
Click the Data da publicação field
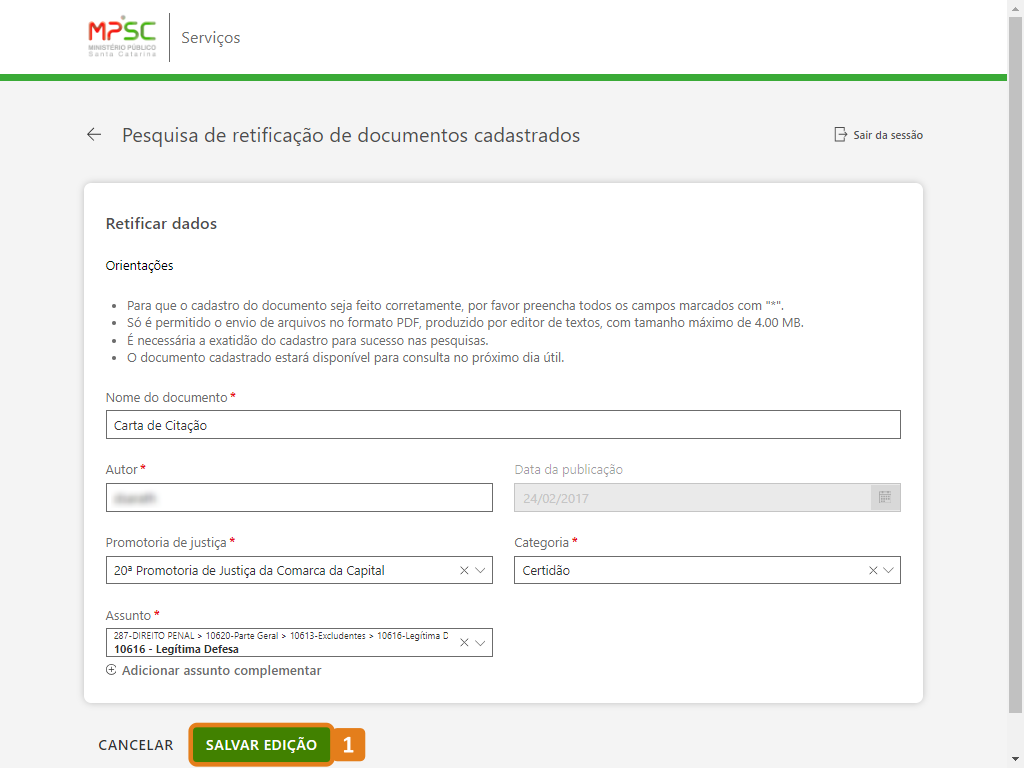690,497
